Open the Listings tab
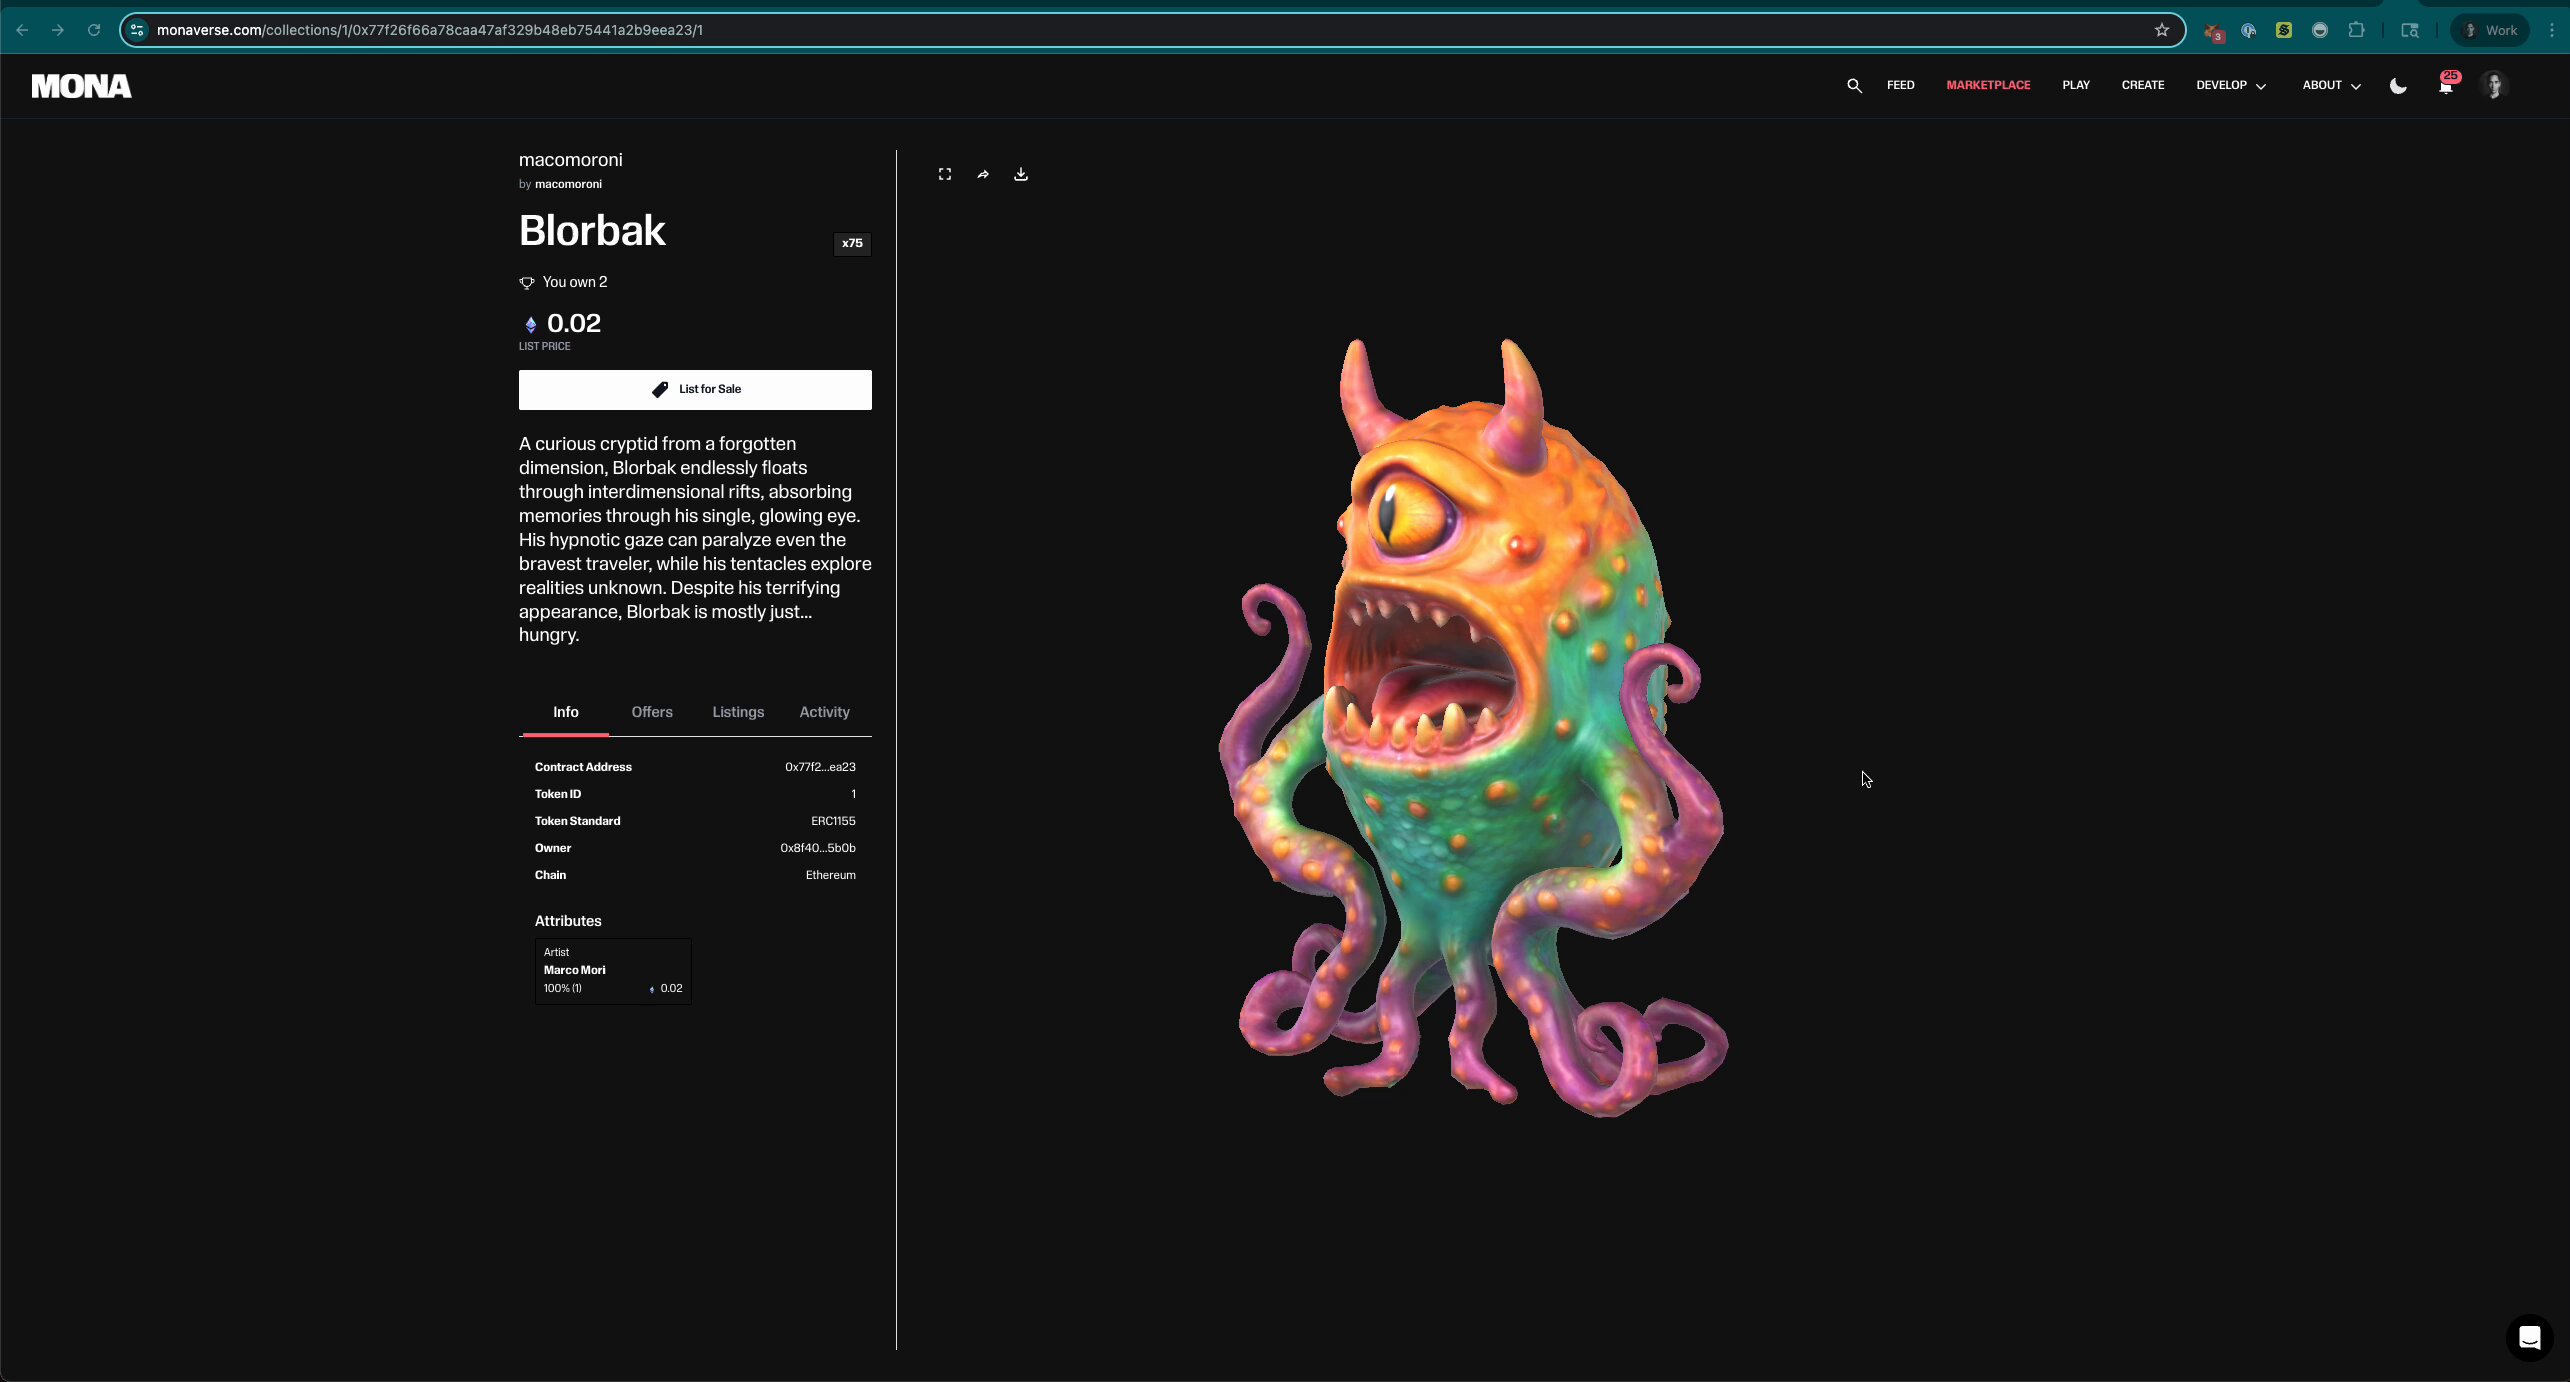Image resolution: width=2570 pixels, height=1382 pixels. [738, 712]
